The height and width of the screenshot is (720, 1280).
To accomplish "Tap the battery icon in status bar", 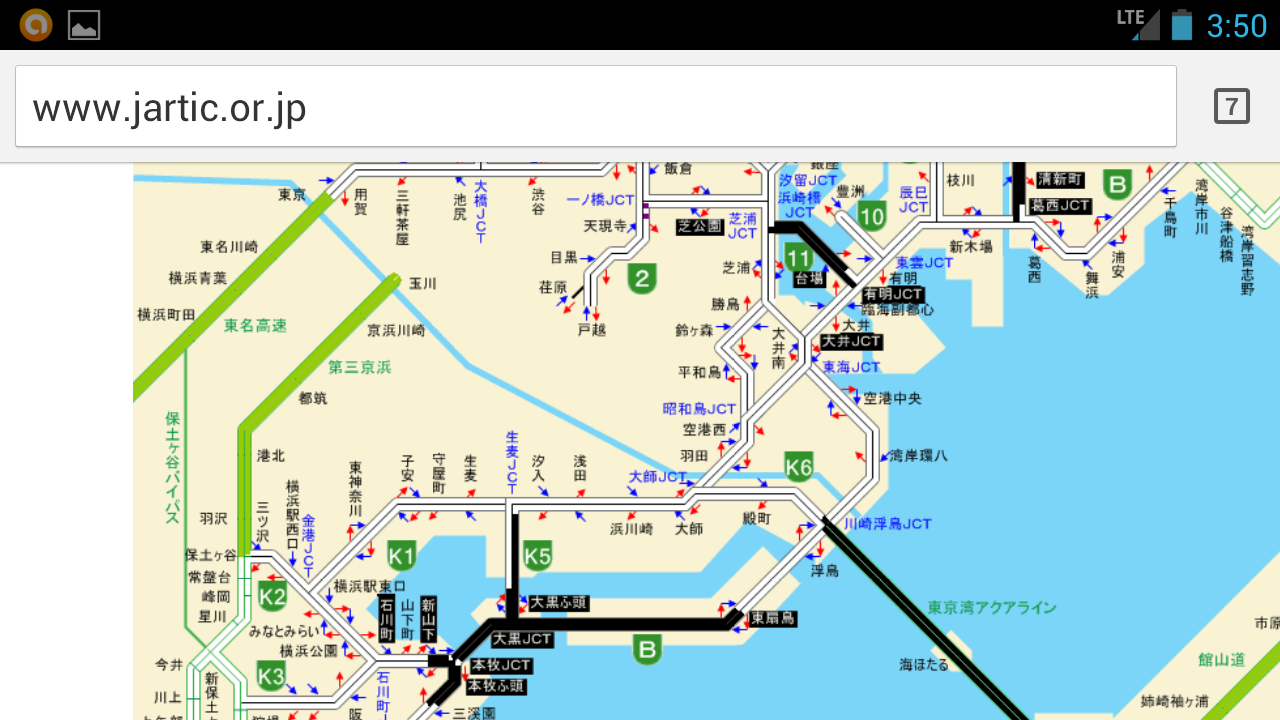I will [x=1182, y=24].
